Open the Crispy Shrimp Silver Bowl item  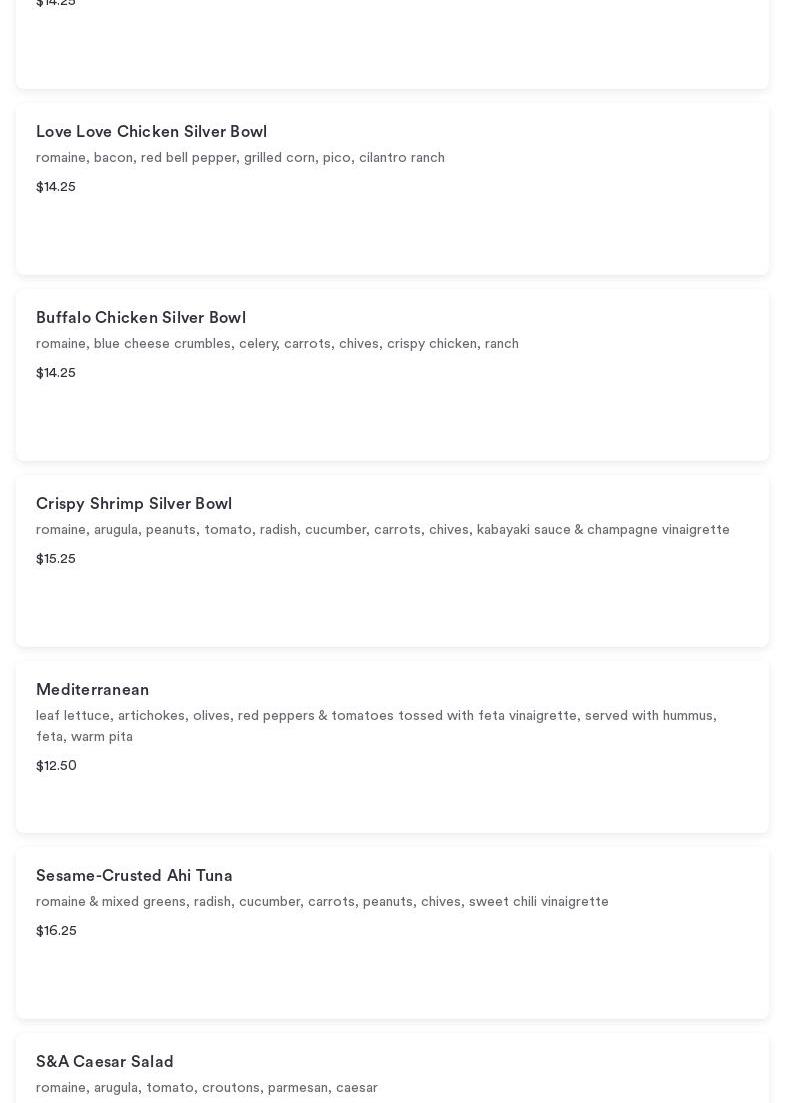click(x=134, y=504)
